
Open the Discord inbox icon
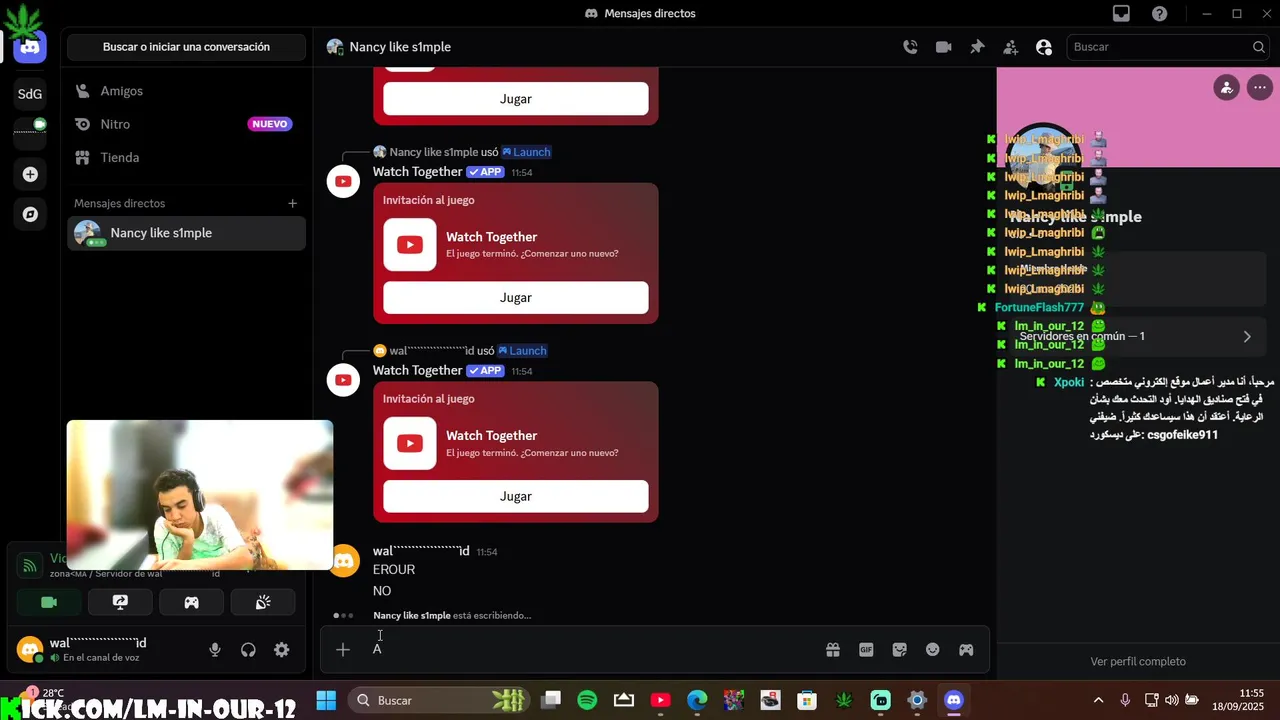coord(1121,13)
